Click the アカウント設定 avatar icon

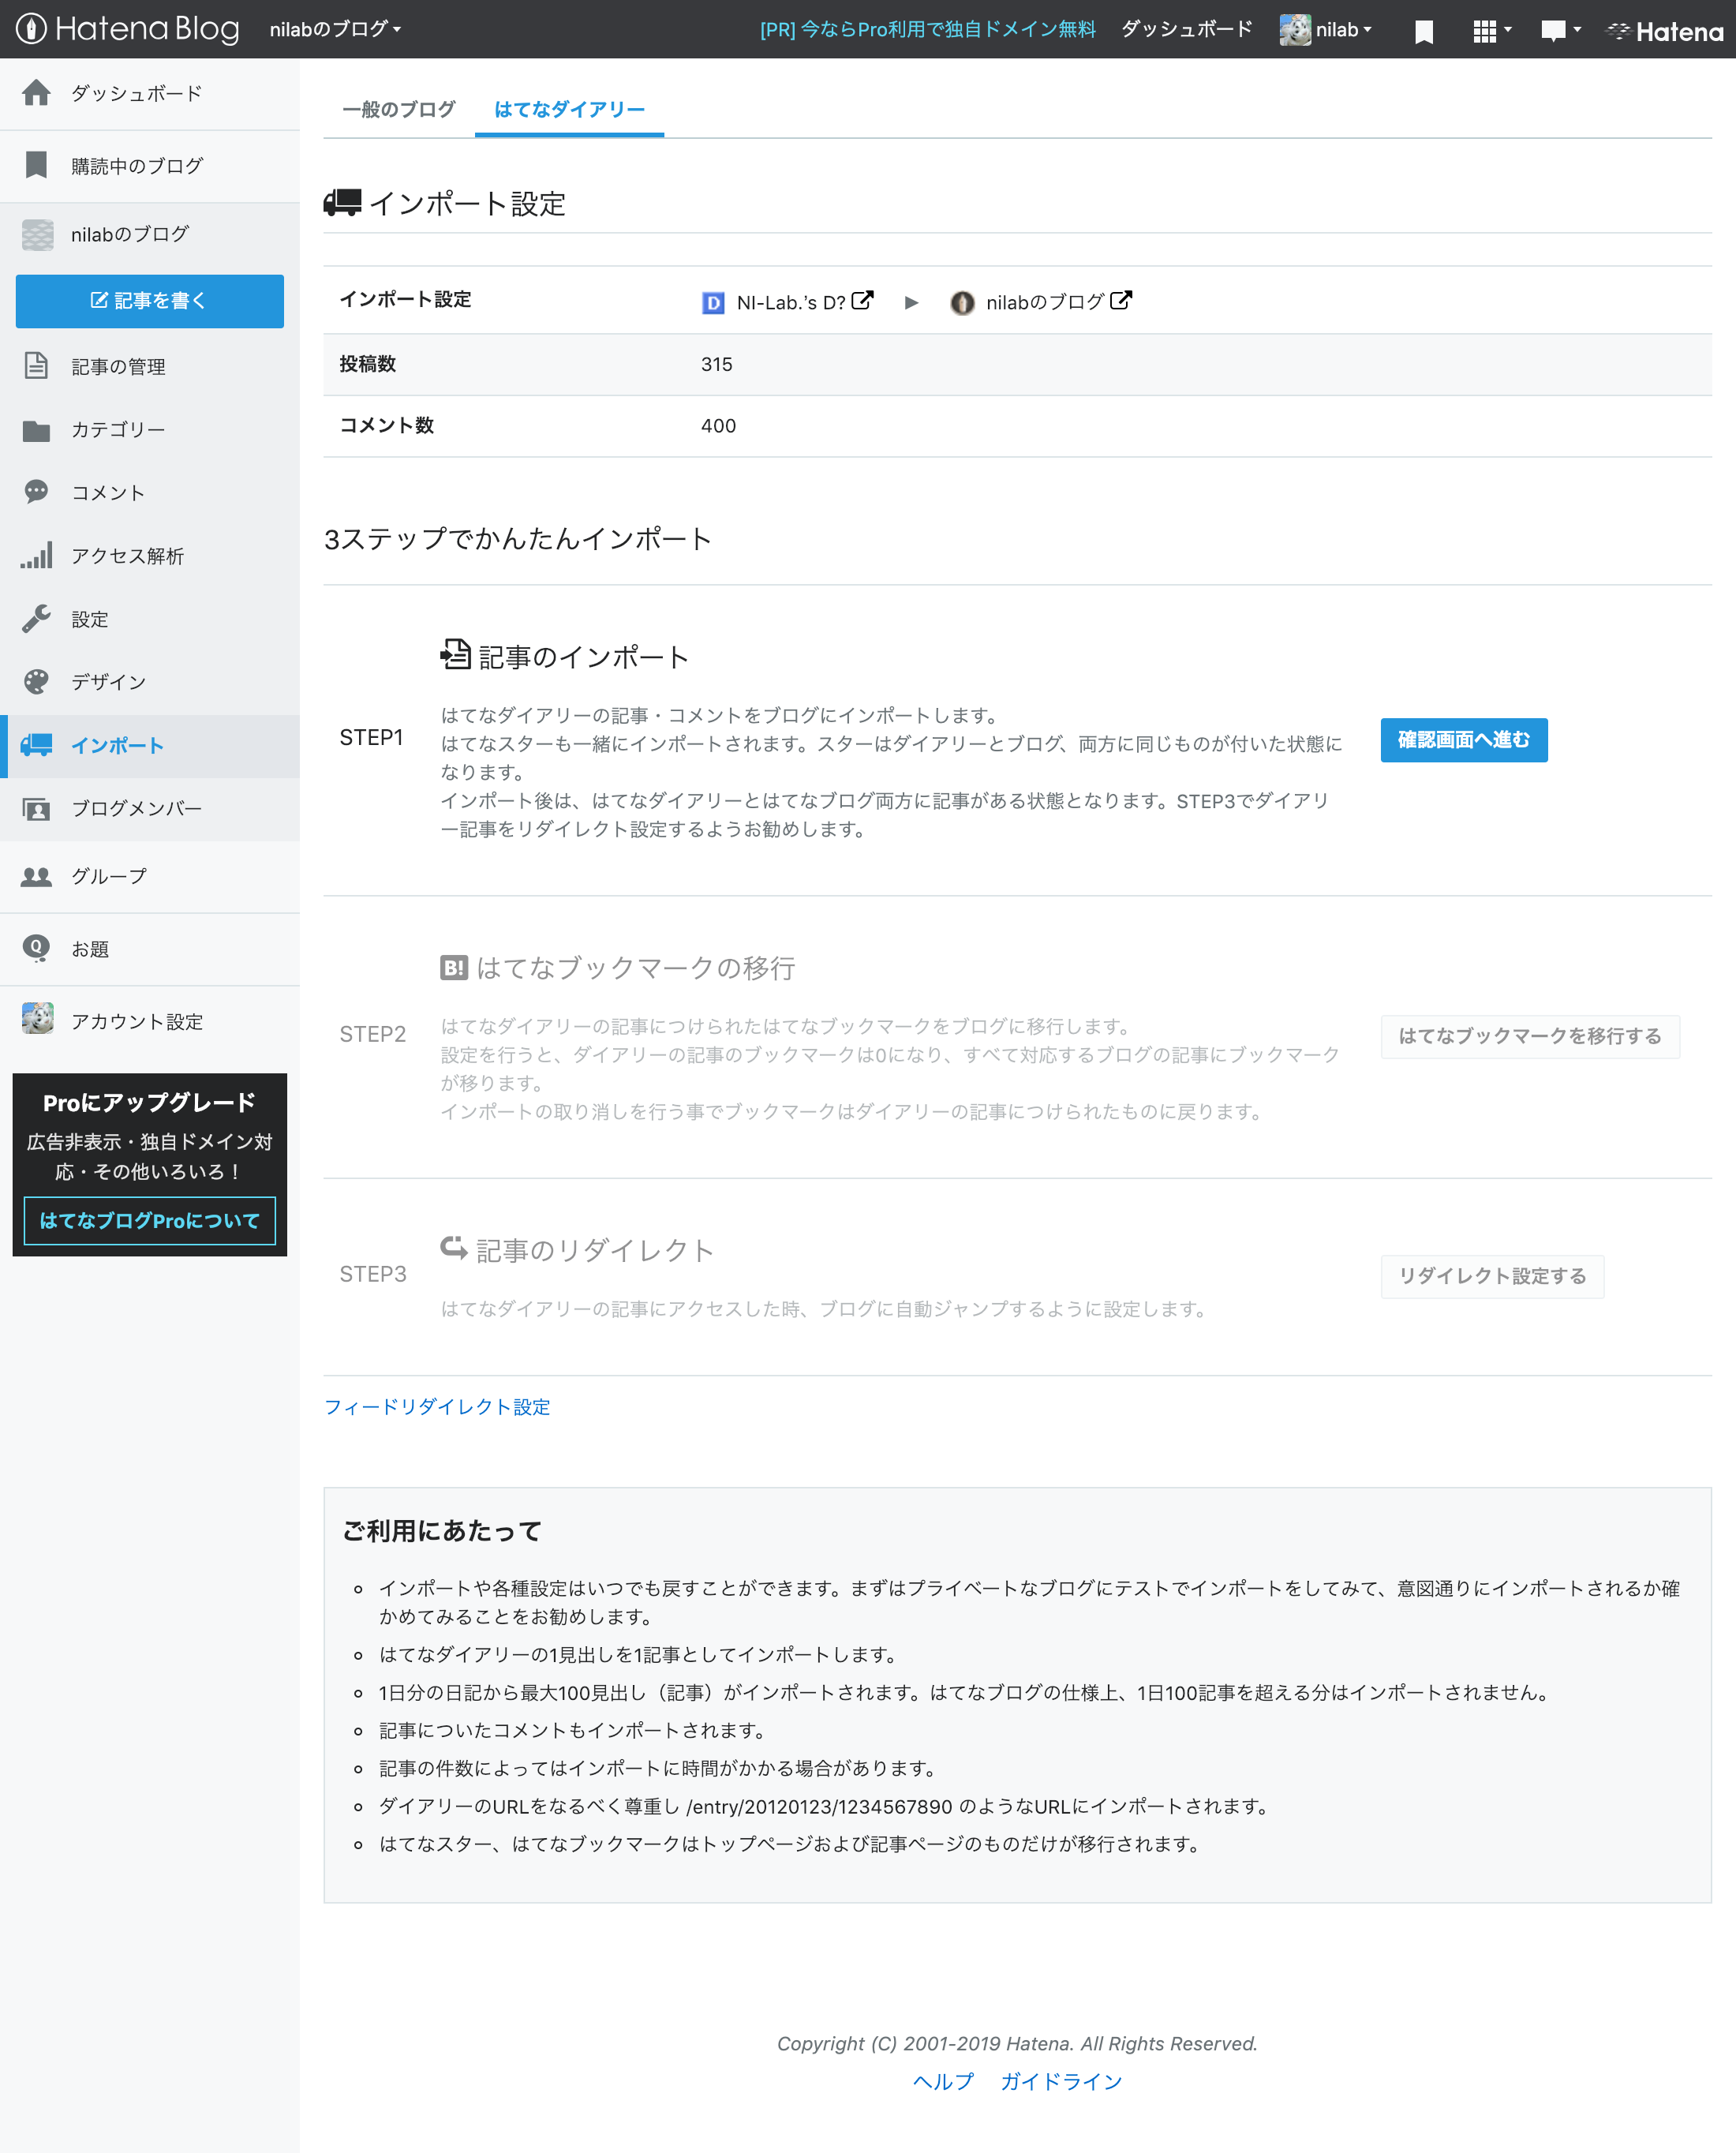point(37,1020)
